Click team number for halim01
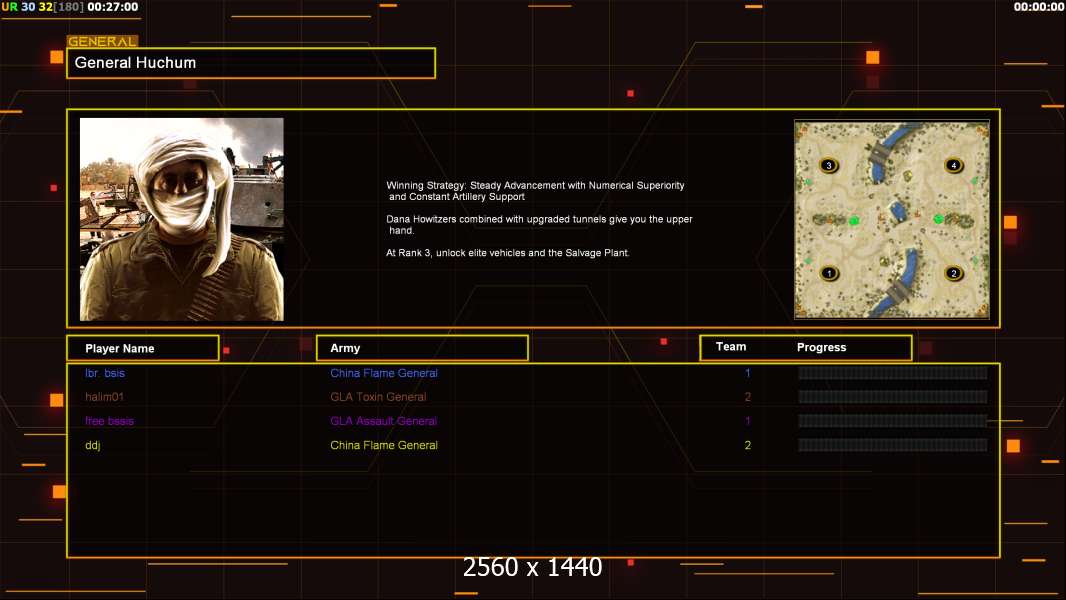1066x600 pixels. pyautogui.click(x=748, y=397)
